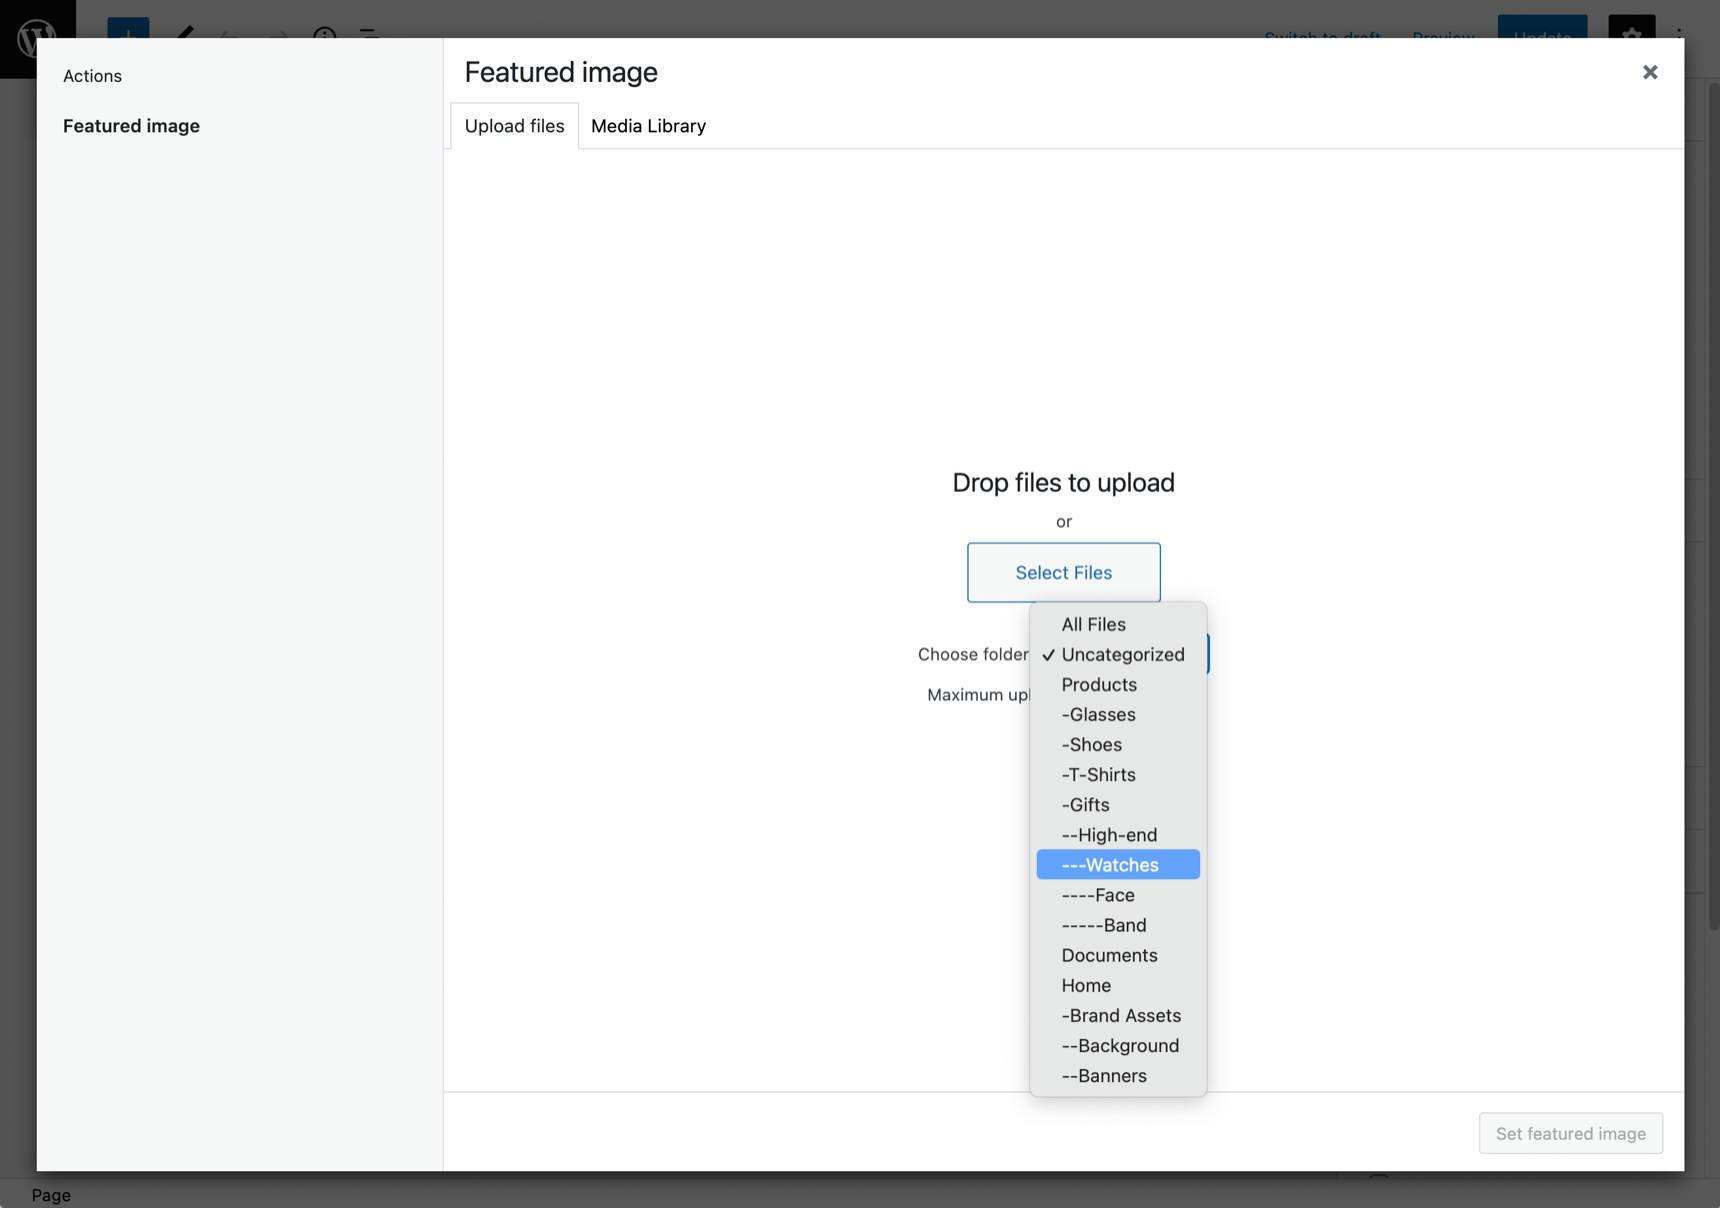The image size is (1720, 1208).
Task: Close the Featured image dialog
Action: tap(1650, 72)
